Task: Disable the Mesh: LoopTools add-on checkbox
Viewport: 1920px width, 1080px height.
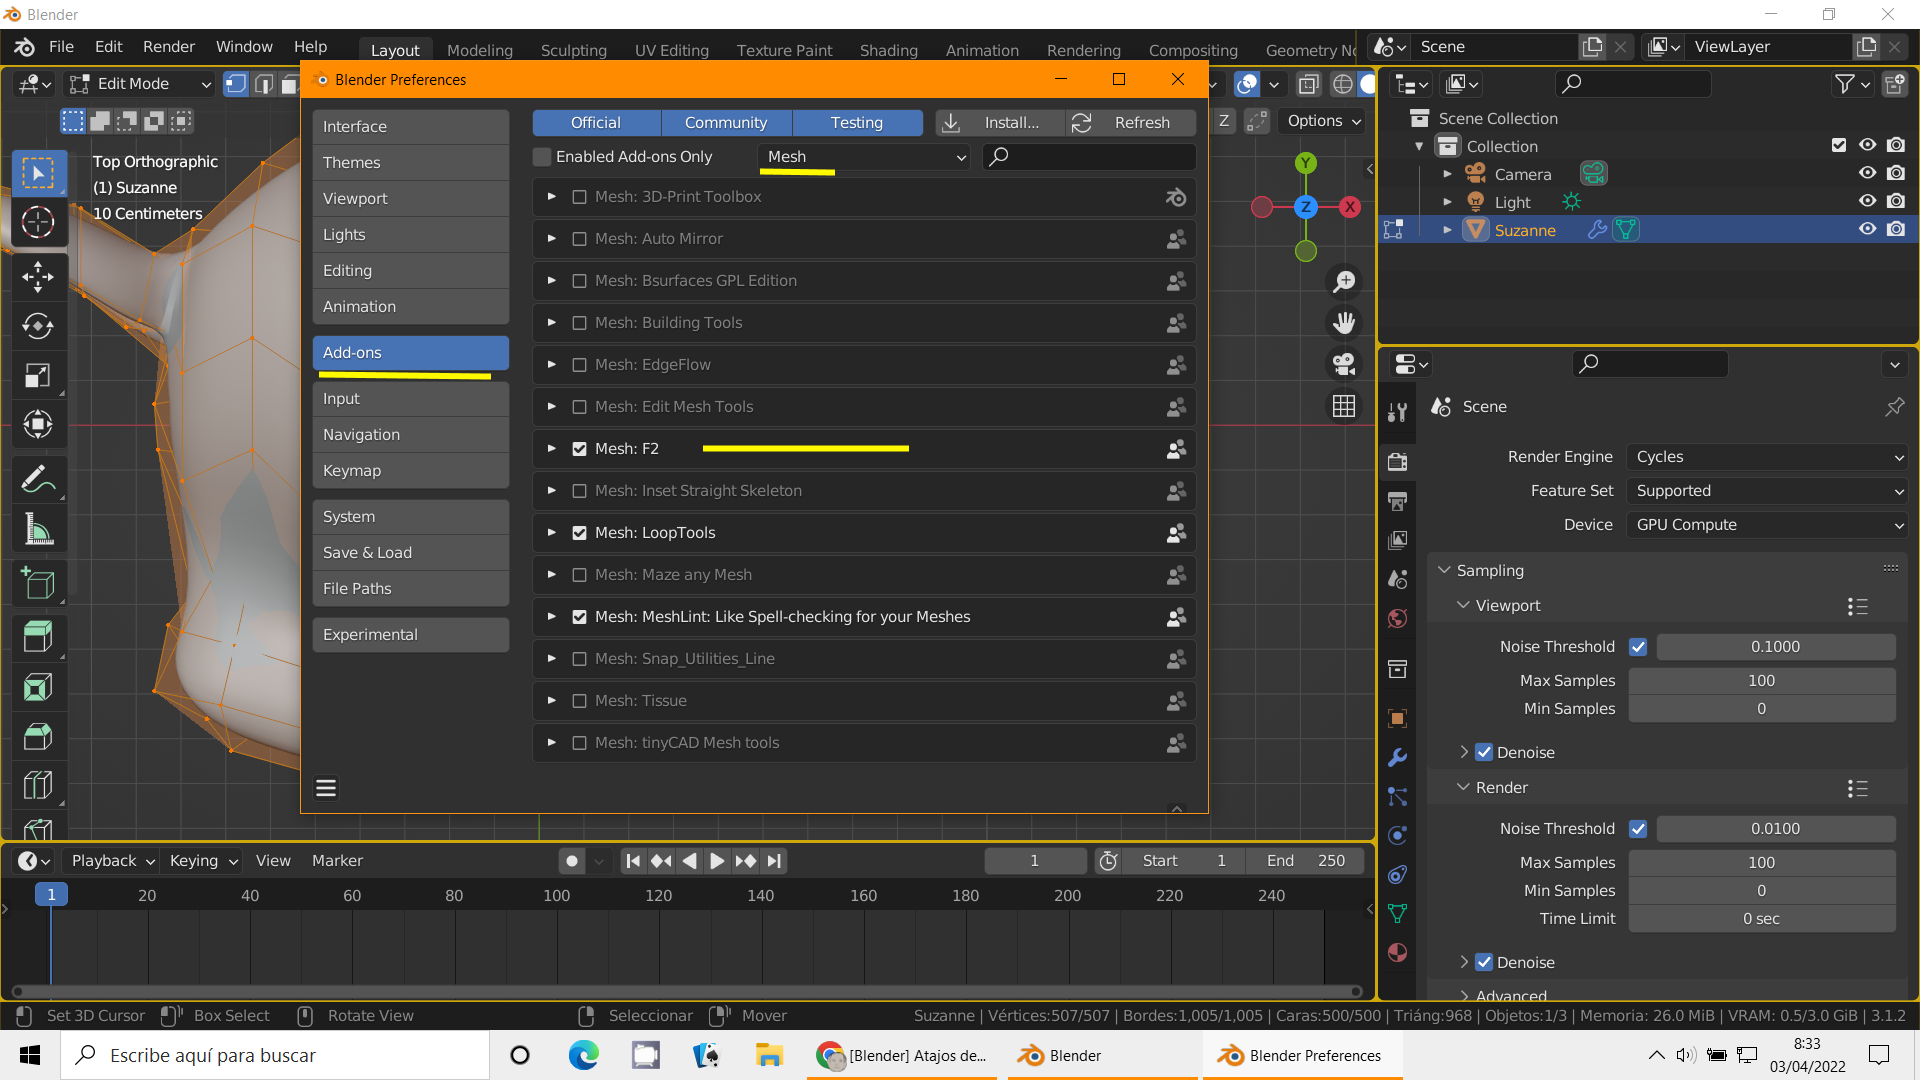Action: 579,533
